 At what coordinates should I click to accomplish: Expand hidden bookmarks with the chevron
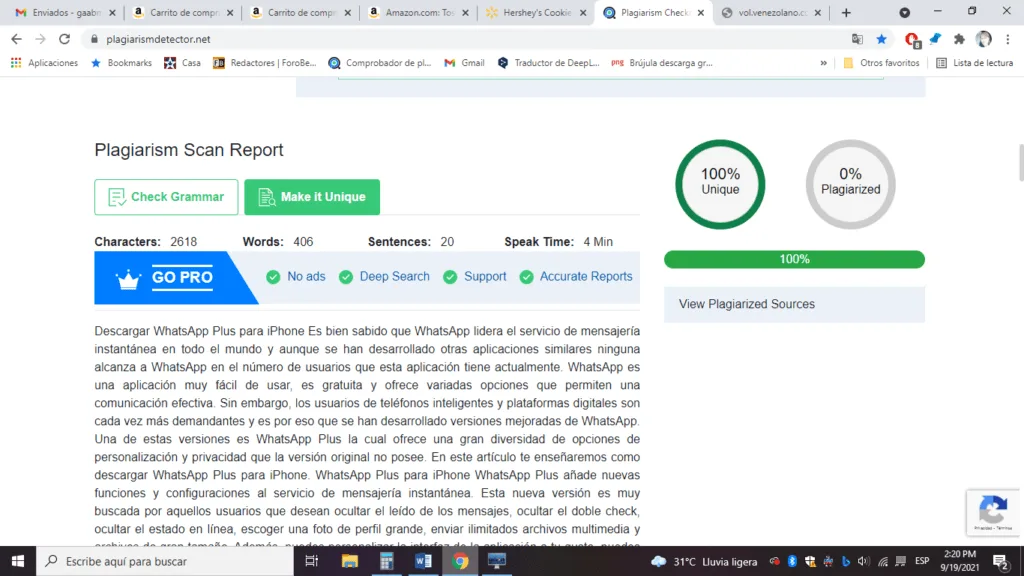pos(824,63)
